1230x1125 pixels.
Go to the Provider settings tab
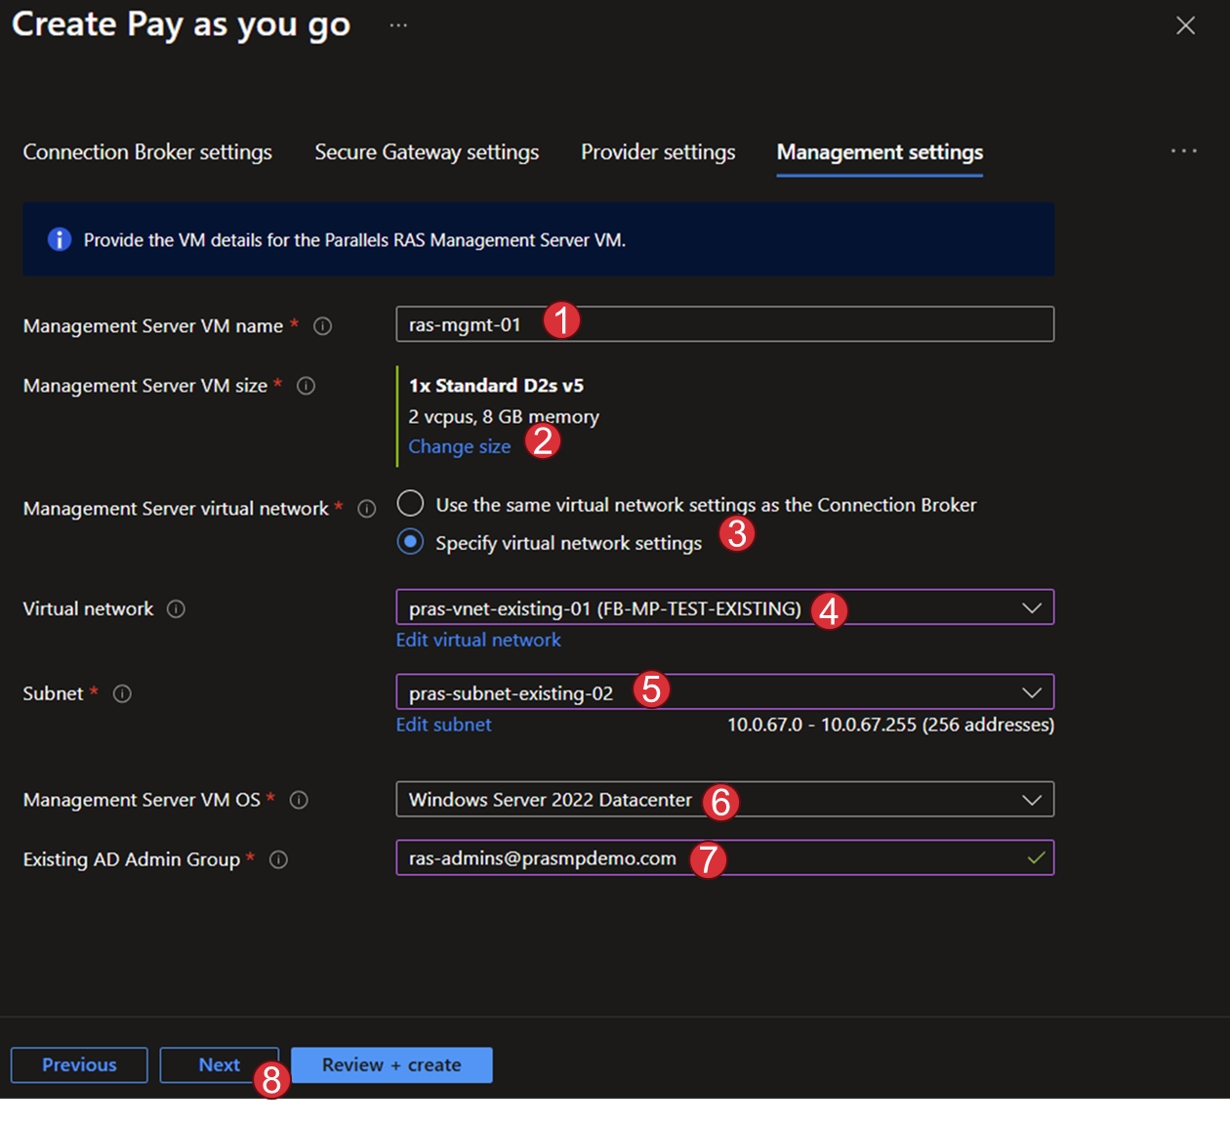coord(658,152)
